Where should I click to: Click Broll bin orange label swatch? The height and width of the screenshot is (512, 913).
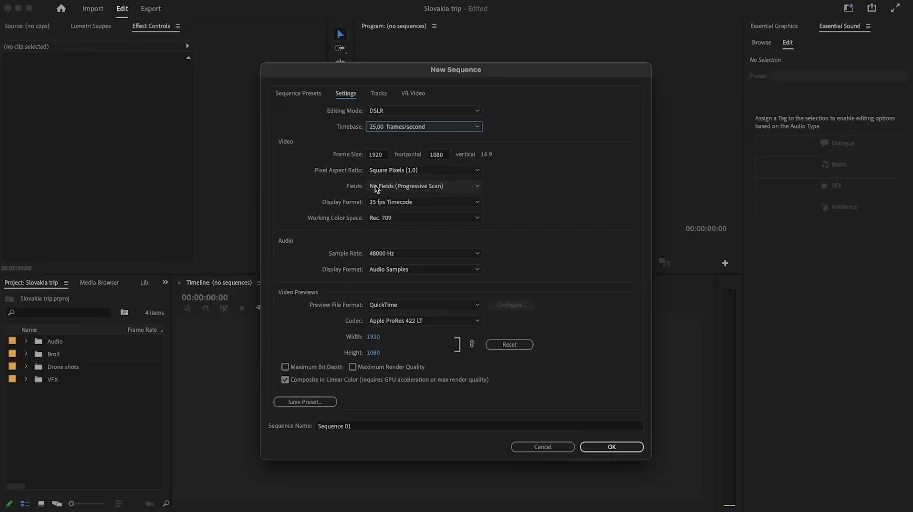[12, 354]
